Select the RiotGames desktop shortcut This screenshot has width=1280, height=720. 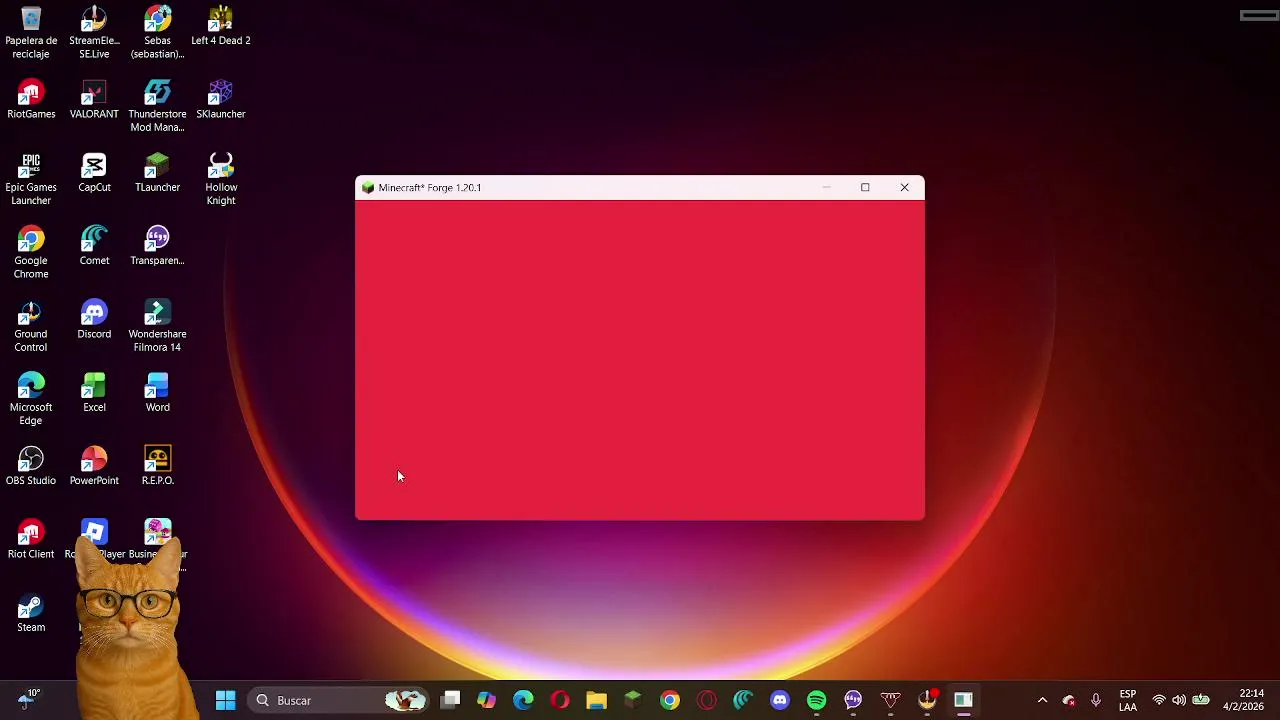click(31, 100)
